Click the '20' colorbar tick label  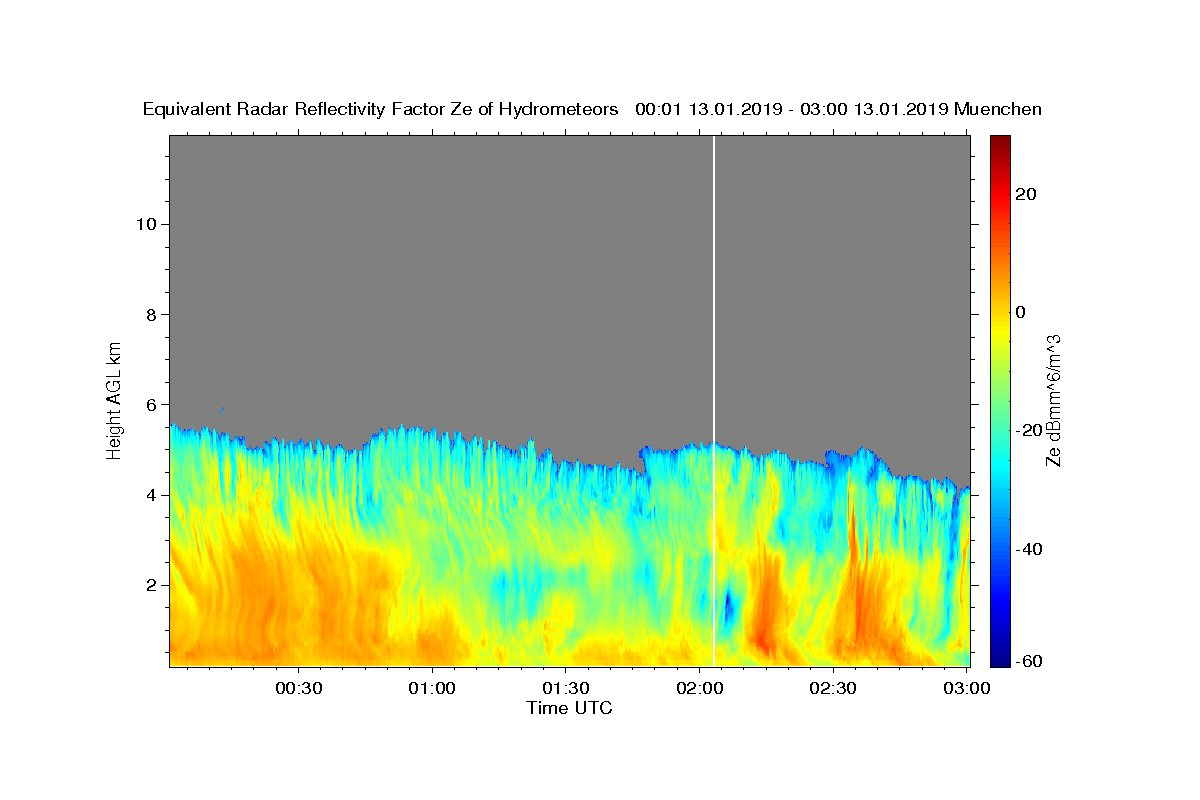pos(1026,194)
